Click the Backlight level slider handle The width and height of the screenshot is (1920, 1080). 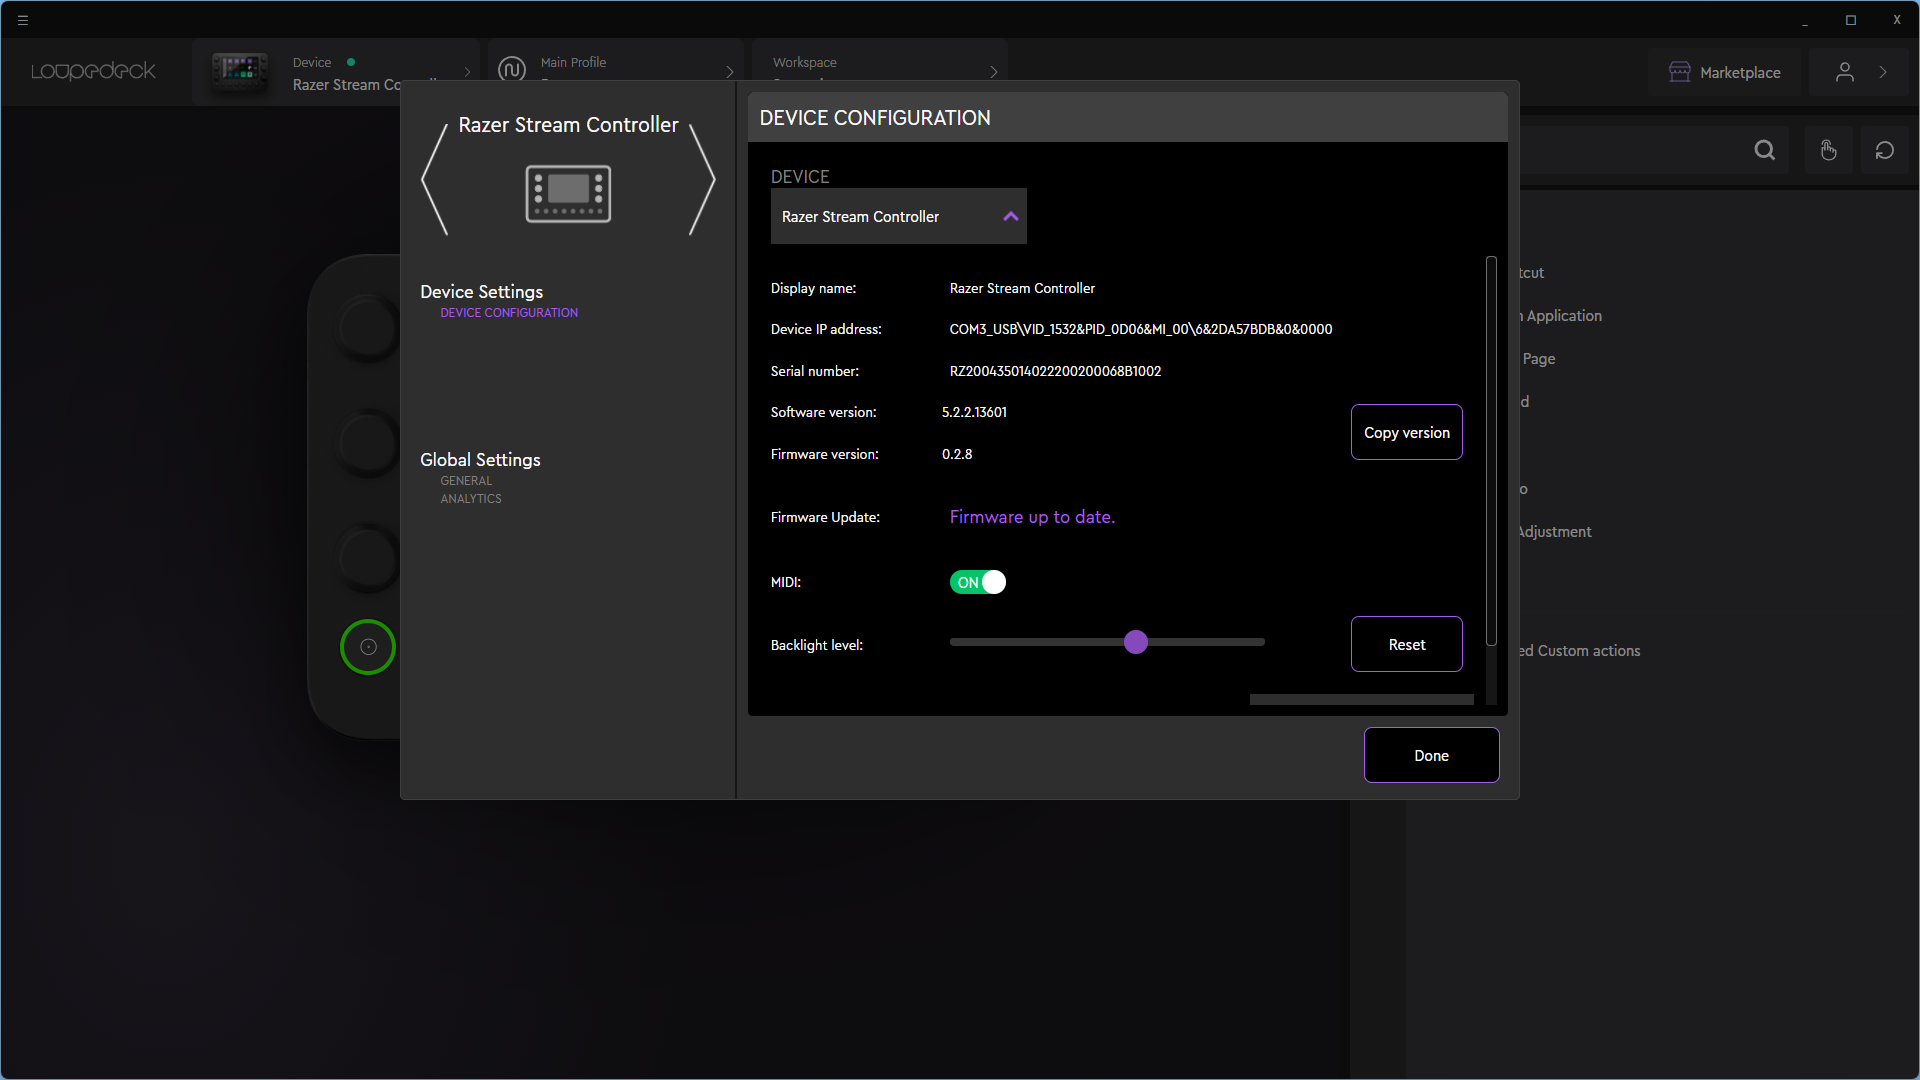[x=1135, y=642]
